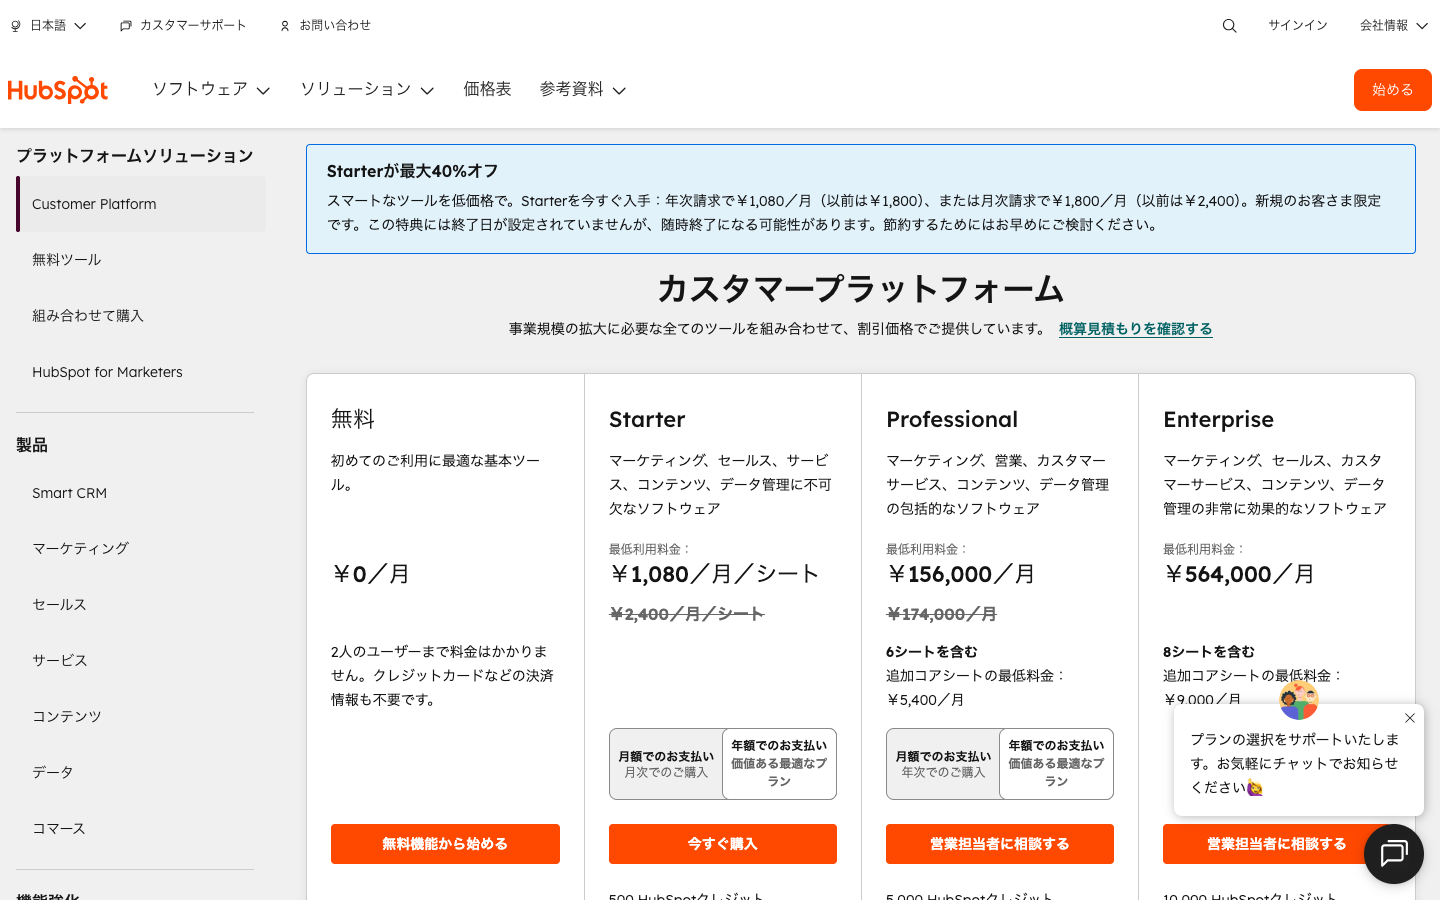Dismiss the chat popup with the X icon
1440x900 pixels.
1409,718
